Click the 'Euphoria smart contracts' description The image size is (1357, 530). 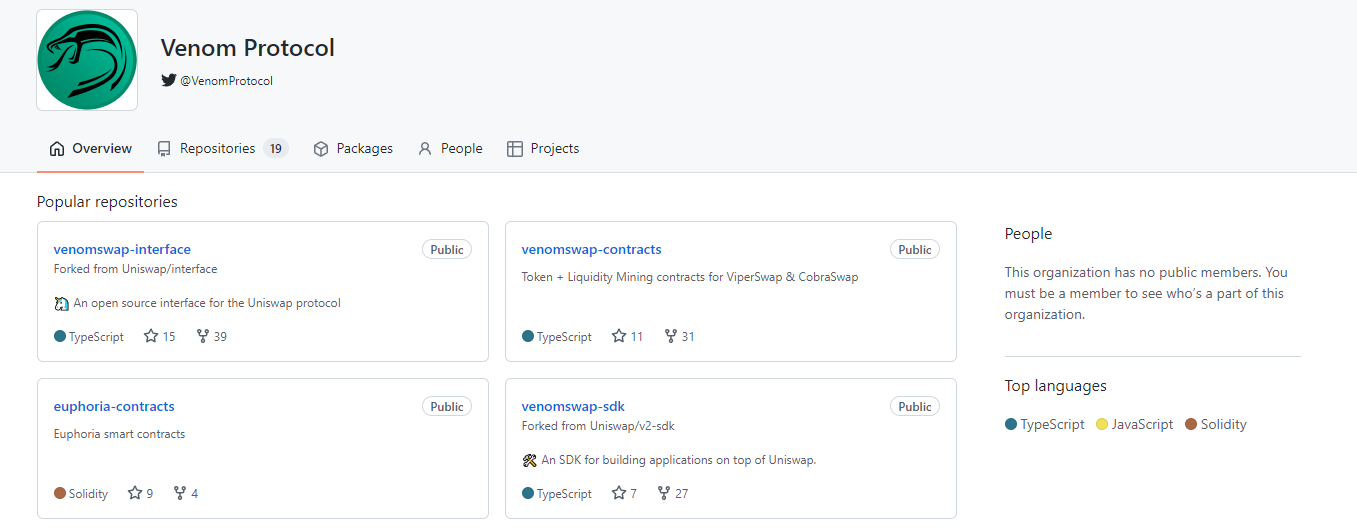click(x=119, y=434)
